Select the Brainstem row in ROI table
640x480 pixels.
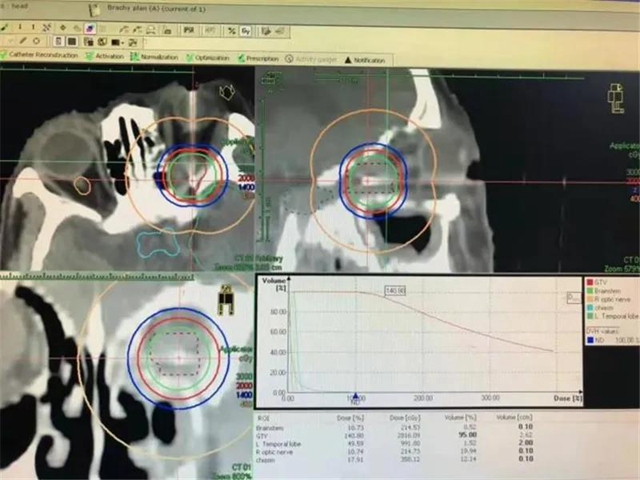394,427
